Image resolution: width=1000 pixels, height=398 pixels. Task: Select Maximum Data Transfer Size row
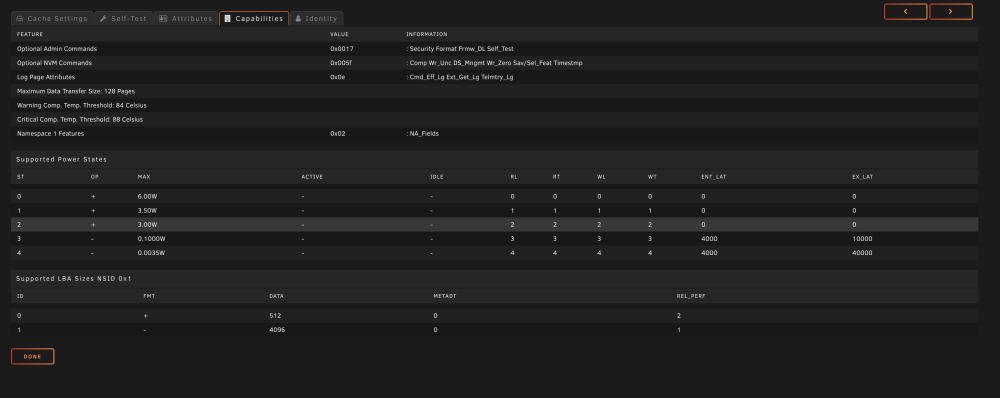(494, 91)
